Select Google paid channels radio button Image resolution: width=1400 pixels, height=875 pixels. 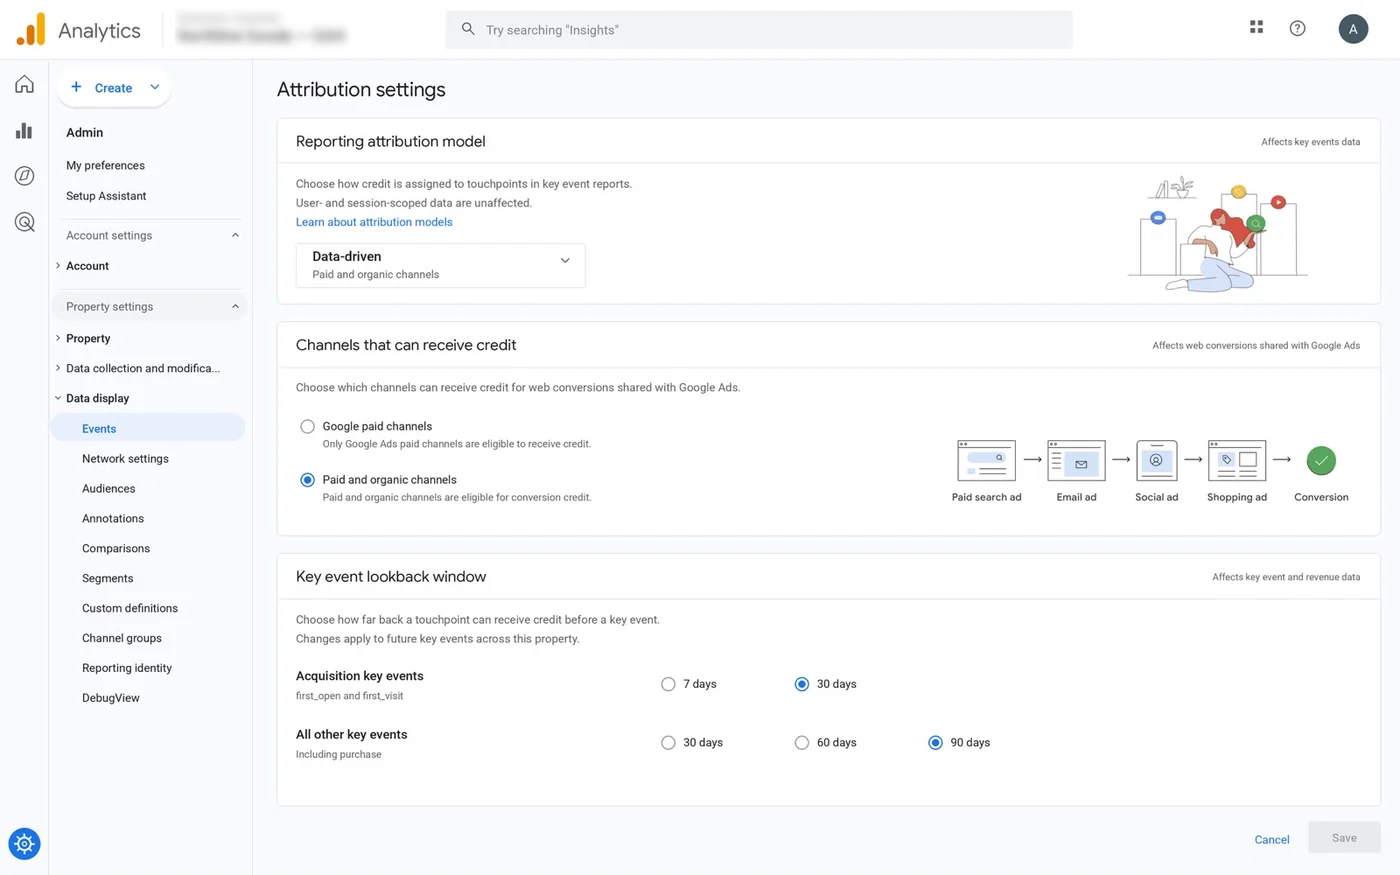(x=308, y=426)
